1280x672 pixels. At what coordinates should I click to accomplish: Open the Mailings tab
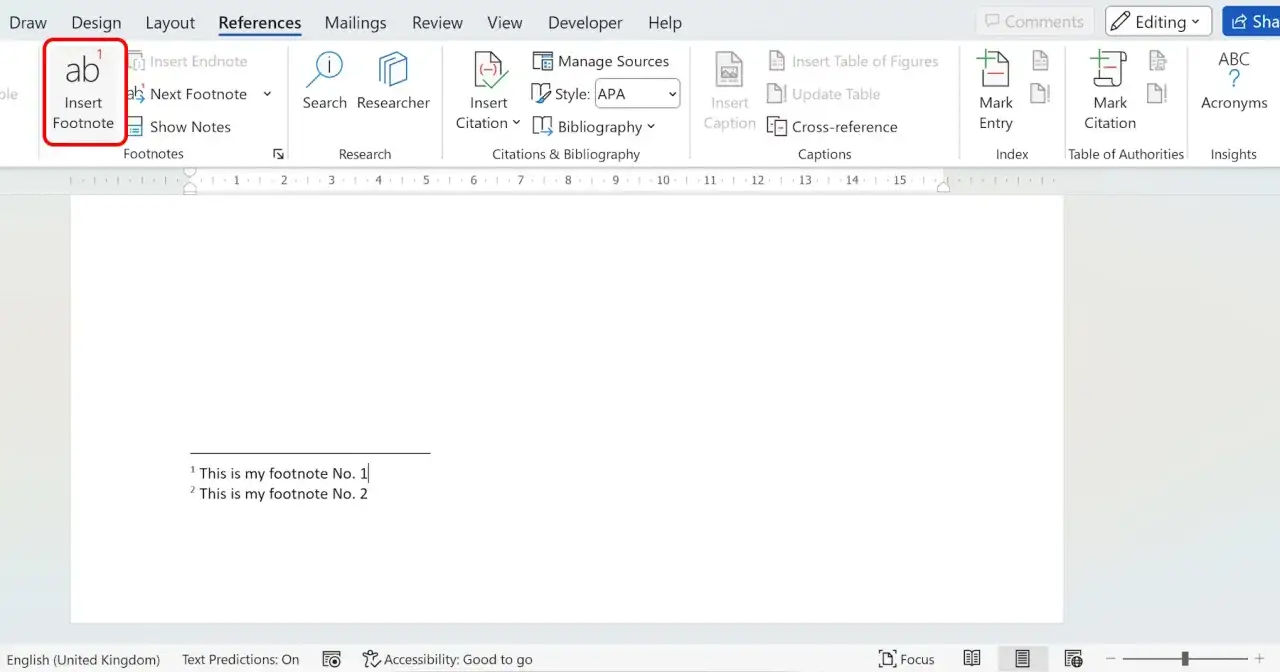click(x=355, y=22)
